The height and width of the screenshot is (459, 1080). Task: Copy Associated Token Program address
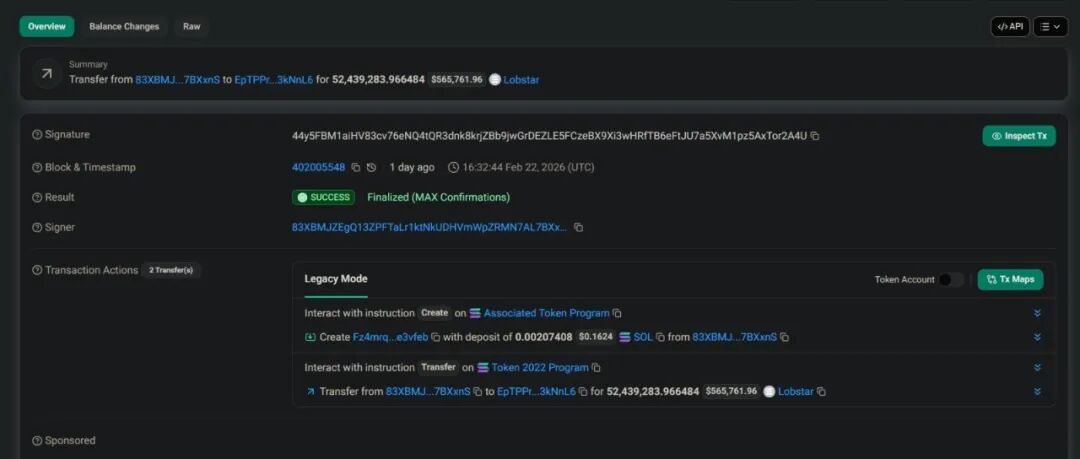[x=617, y=314]
